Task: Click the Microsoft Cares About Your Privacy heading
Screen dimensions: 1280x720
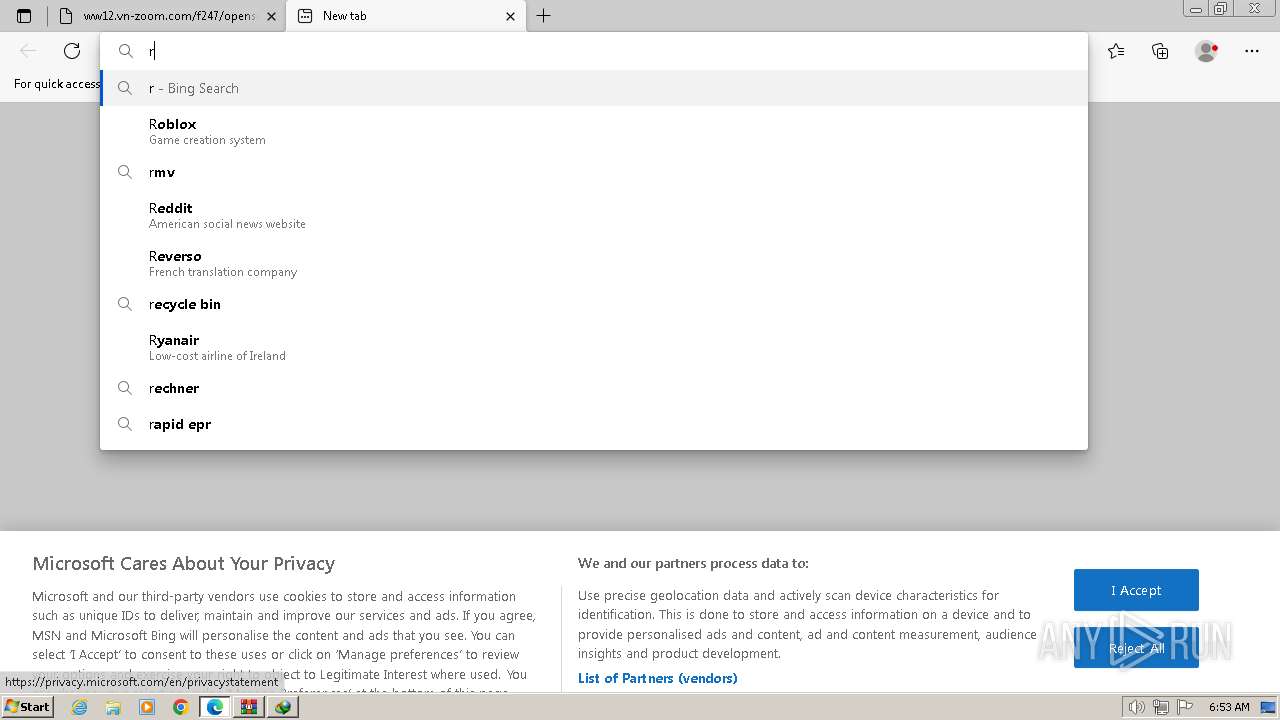Action: [x=184, y=563]
